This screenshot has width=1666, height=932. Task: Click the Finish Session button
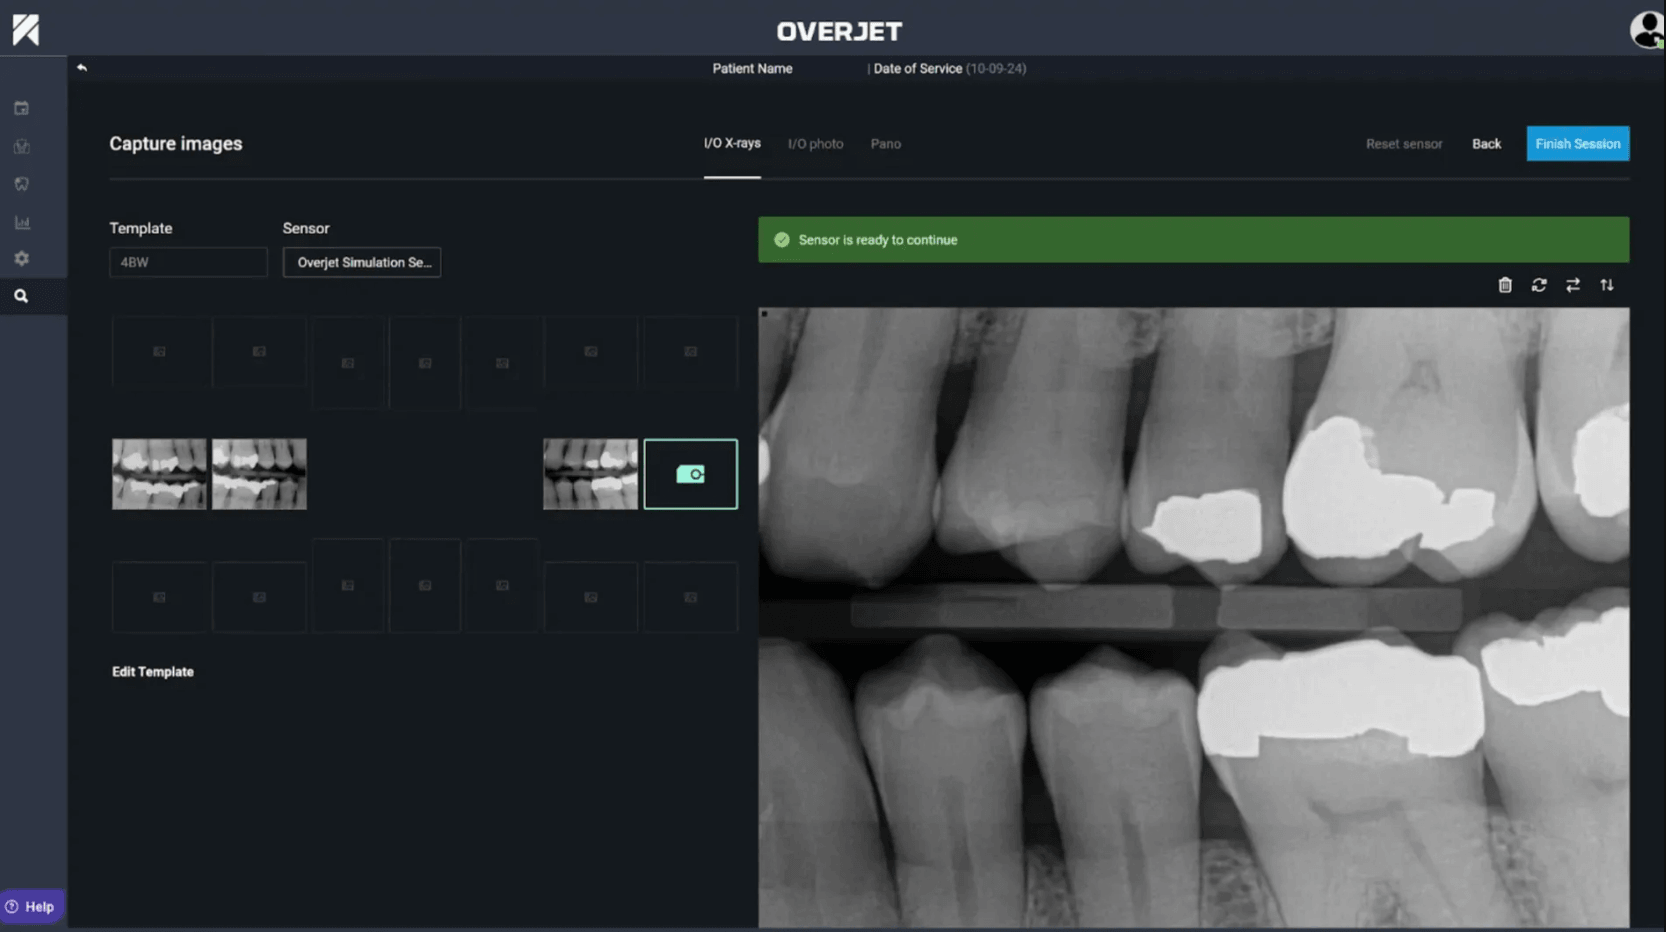coord(1577,144)
